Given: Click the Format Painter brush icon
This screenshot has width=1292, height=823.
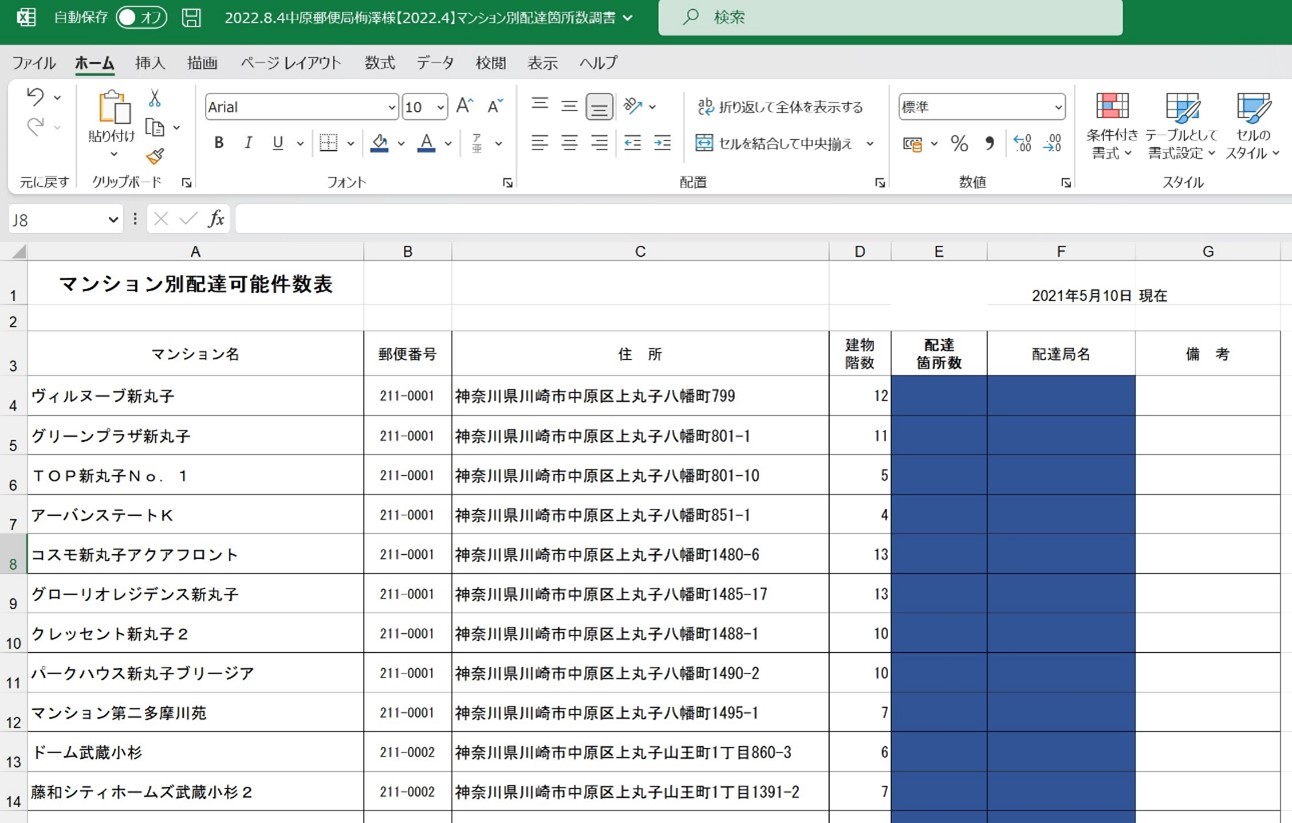Looking at the screenshot, I should (155, 156).
